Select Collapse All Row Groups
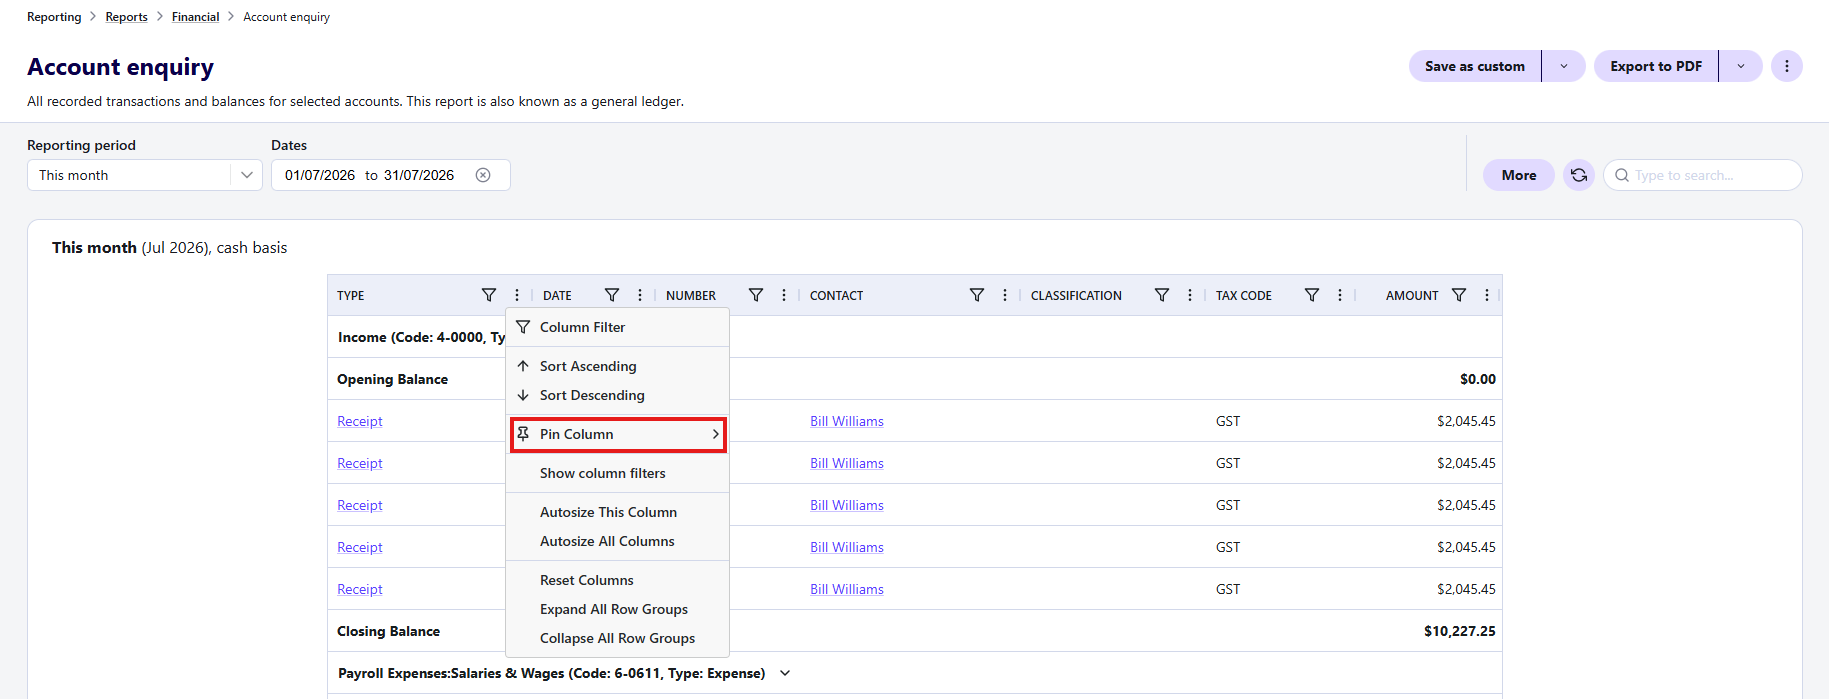The image size is (1829, 699). (618, 638)
